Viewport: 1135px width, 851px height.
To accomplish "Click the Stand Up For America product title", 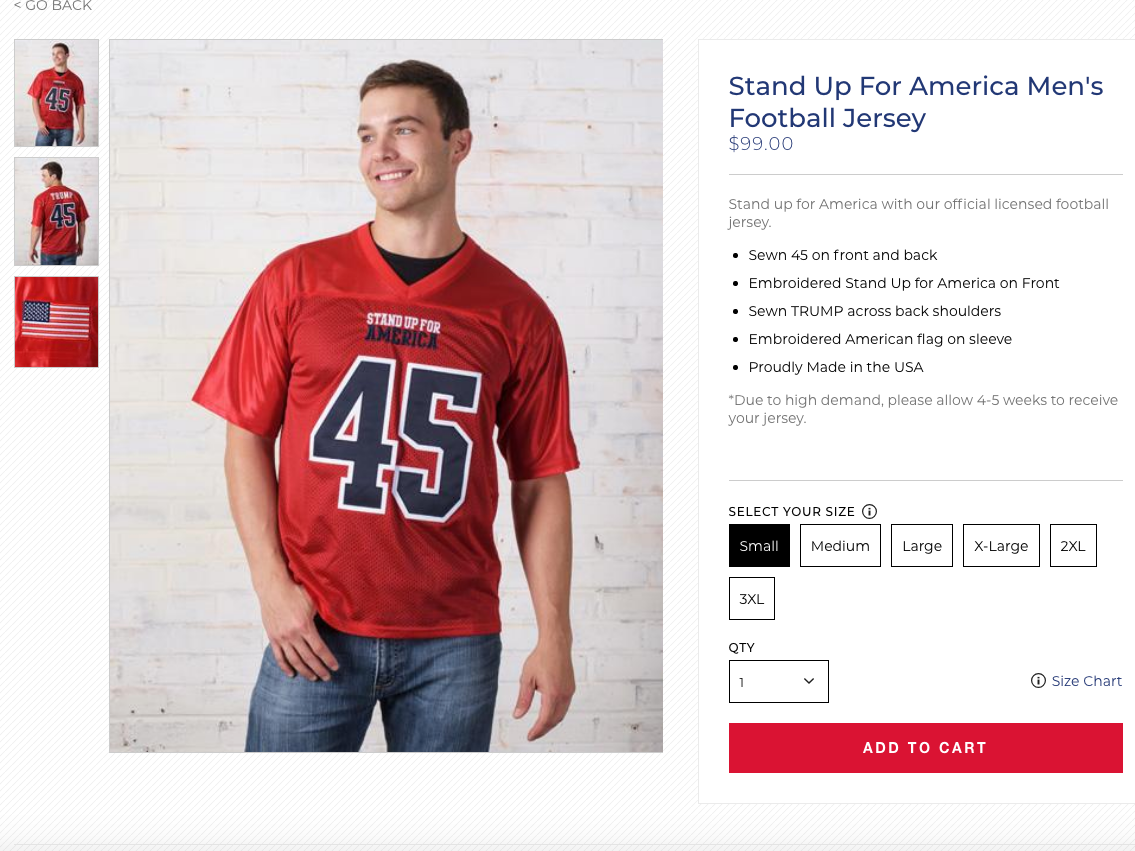I will (x=916, y=102).
